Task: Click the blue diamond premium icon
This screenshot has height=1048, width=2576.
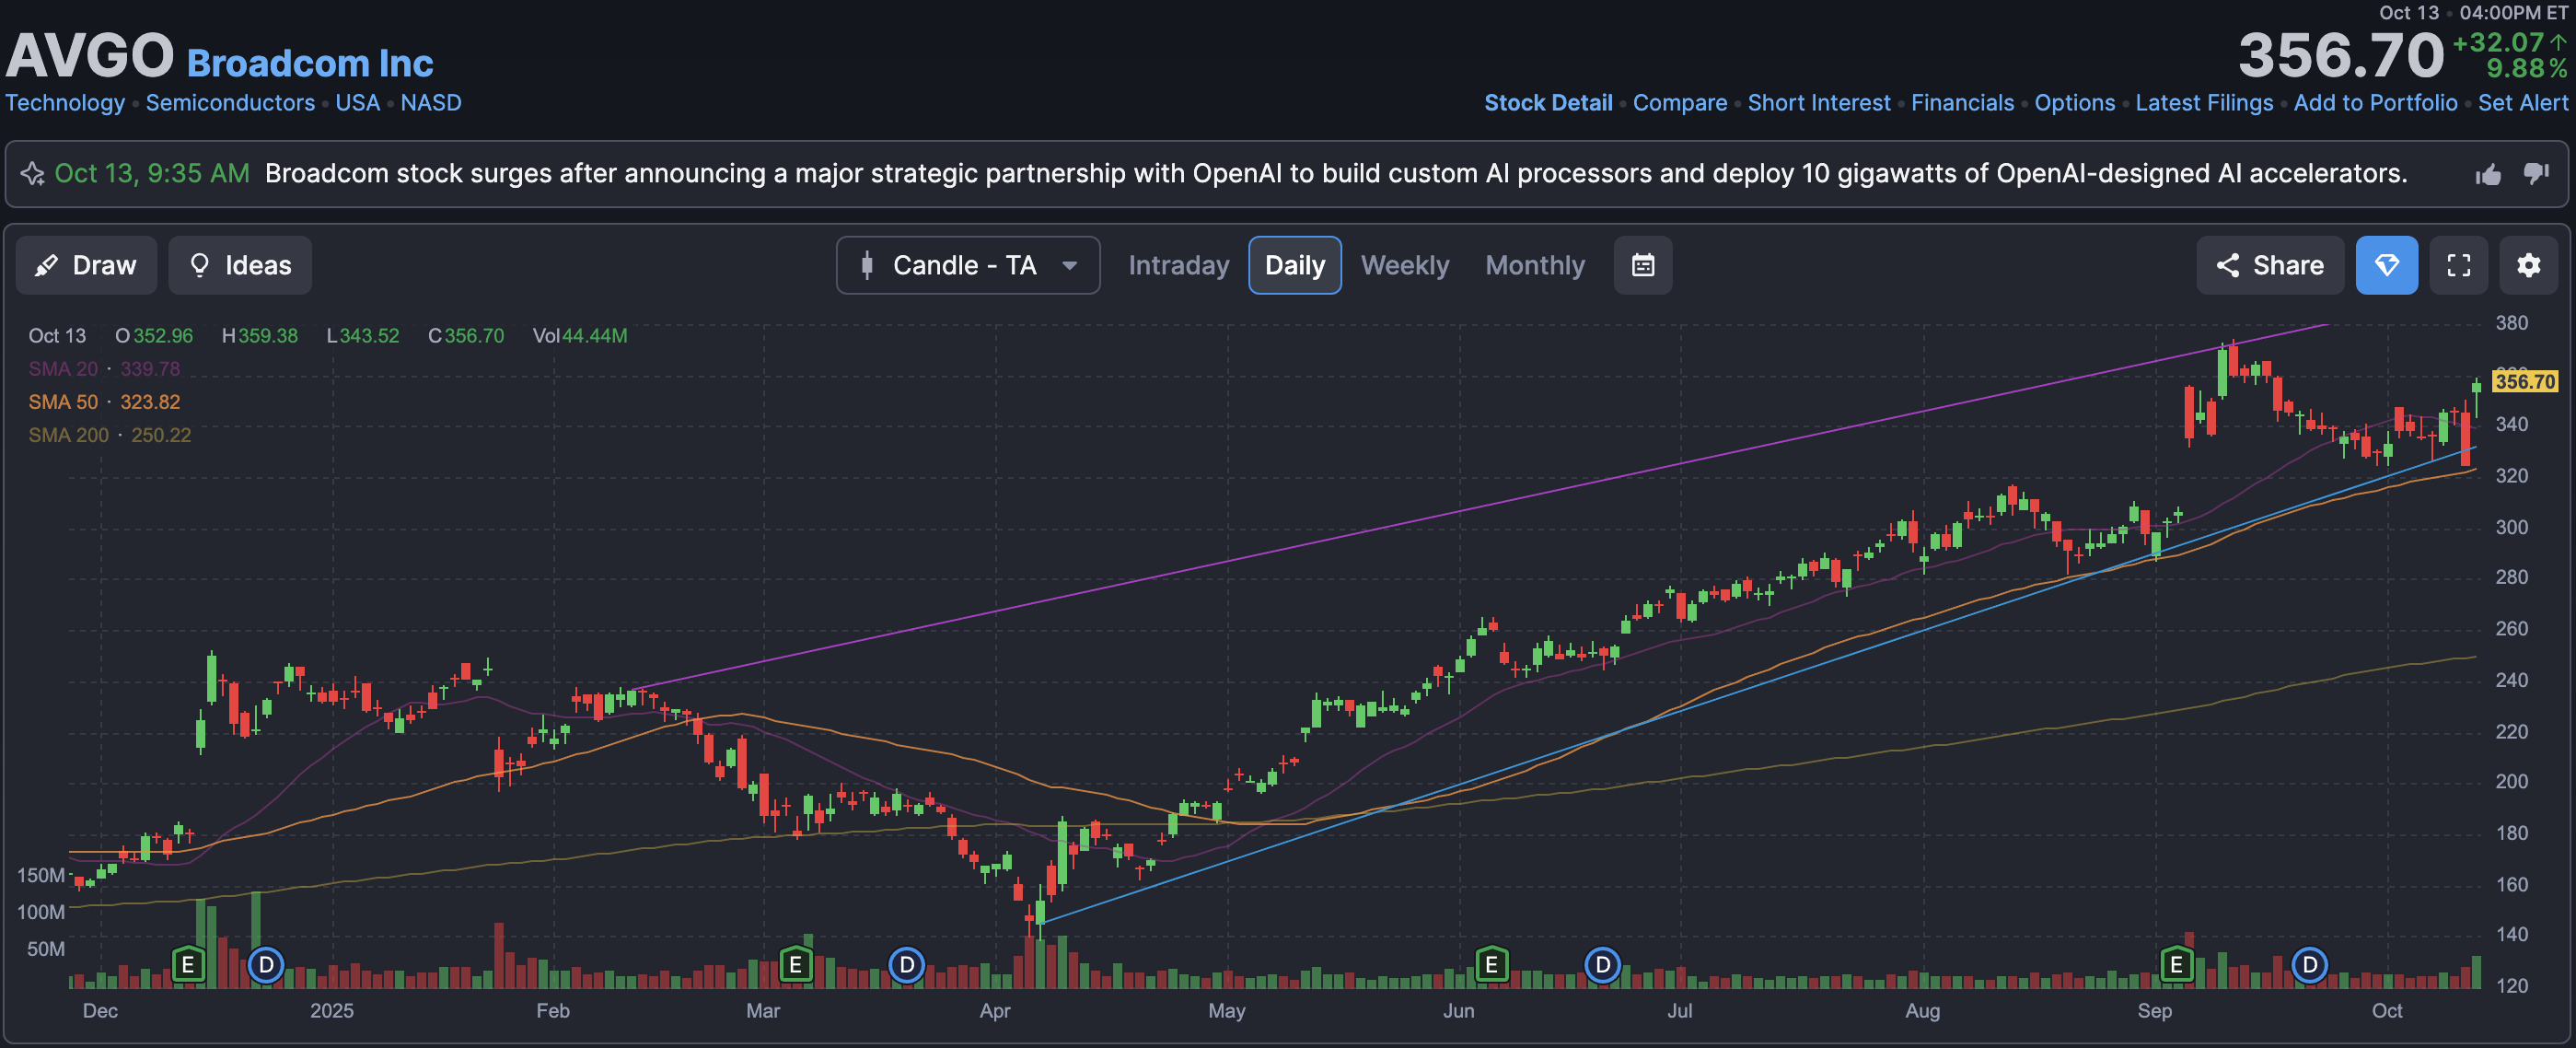Action: pyautogui.click(x=2386, y=265)
